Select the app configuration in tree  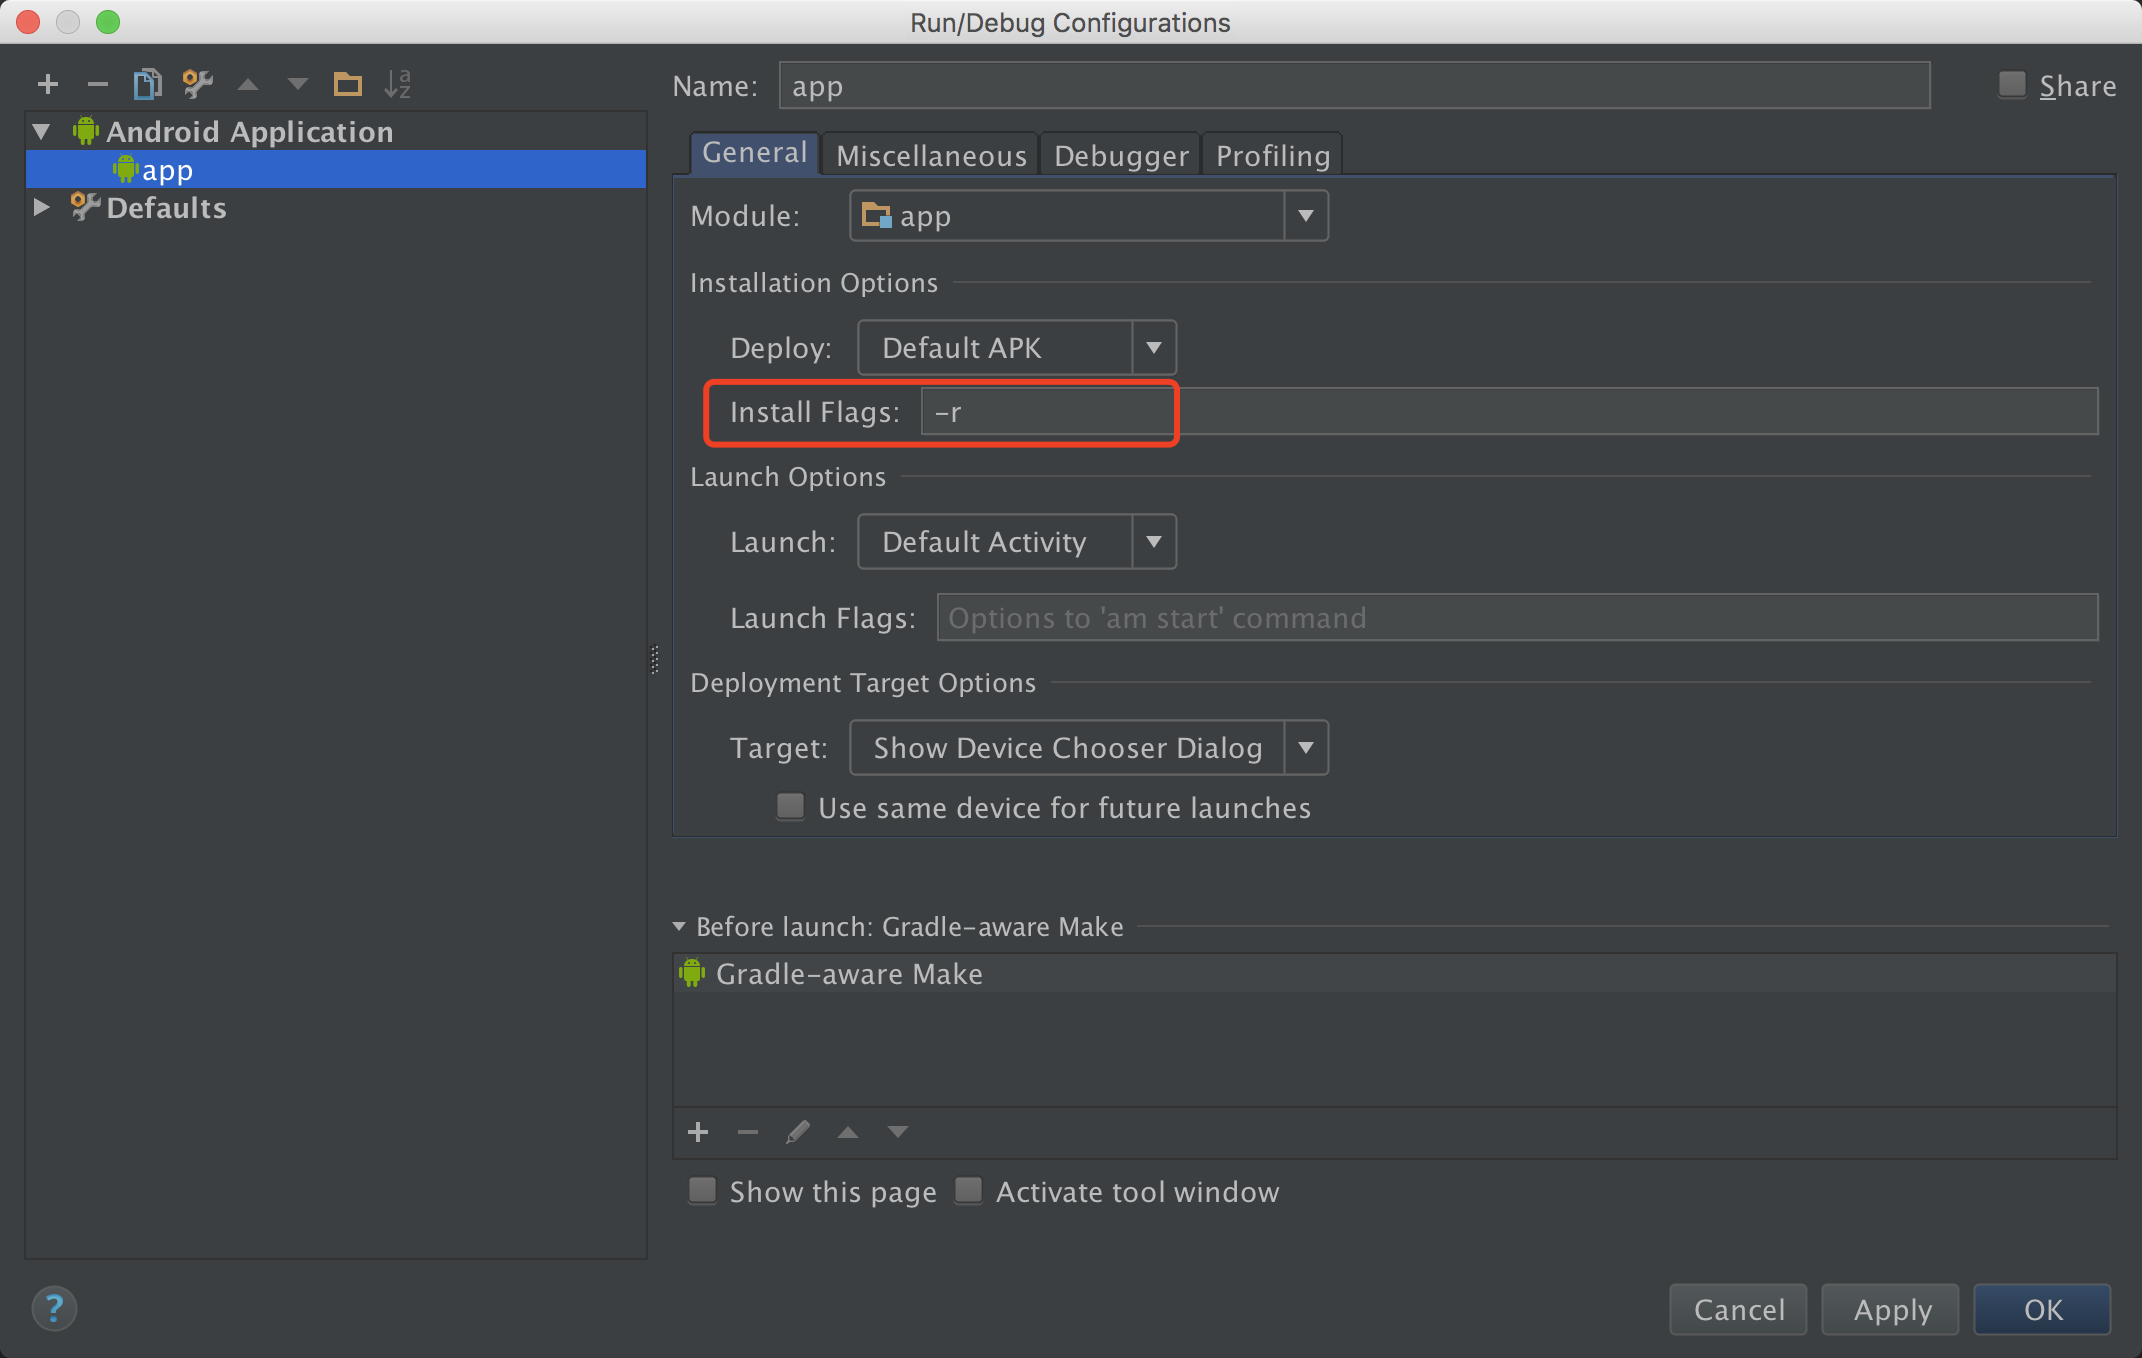pyautogui.click(x=336, y=170)
